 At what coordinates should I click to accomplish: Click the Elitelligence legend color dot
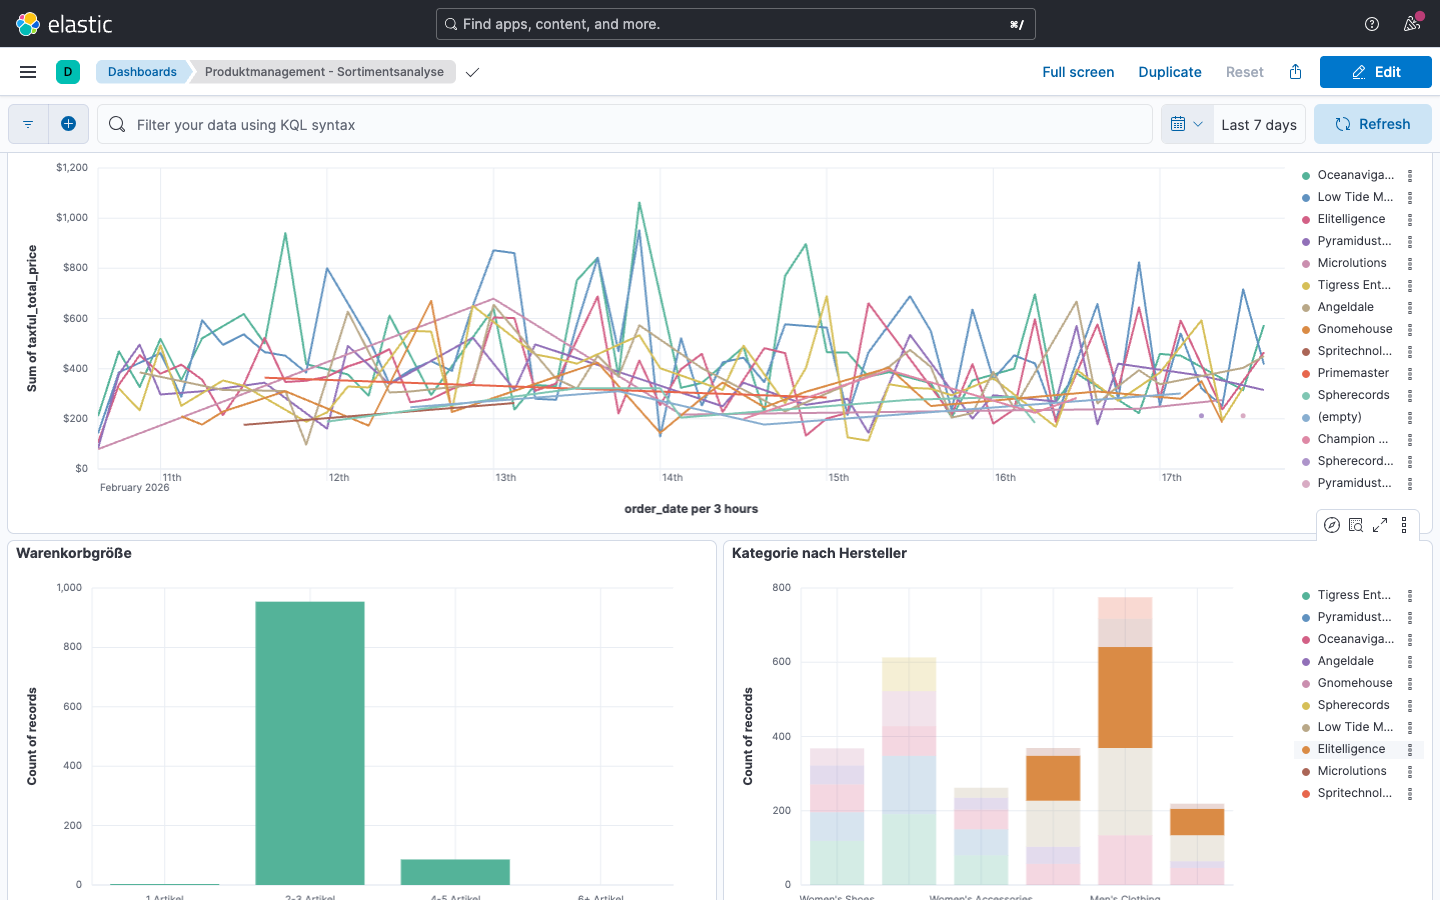[x=1307, y=748]
